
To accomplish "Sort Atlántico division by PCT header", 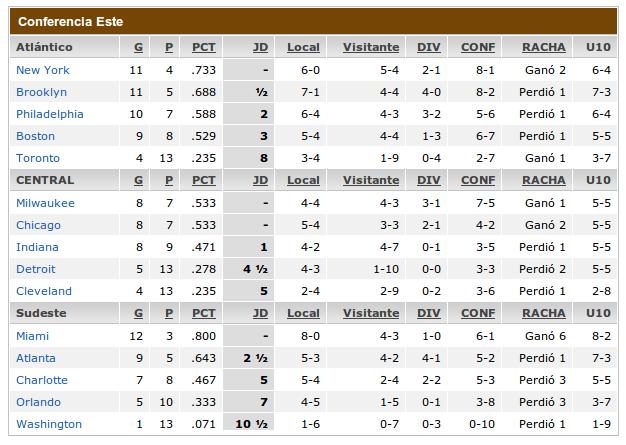I will click(204, 47).
